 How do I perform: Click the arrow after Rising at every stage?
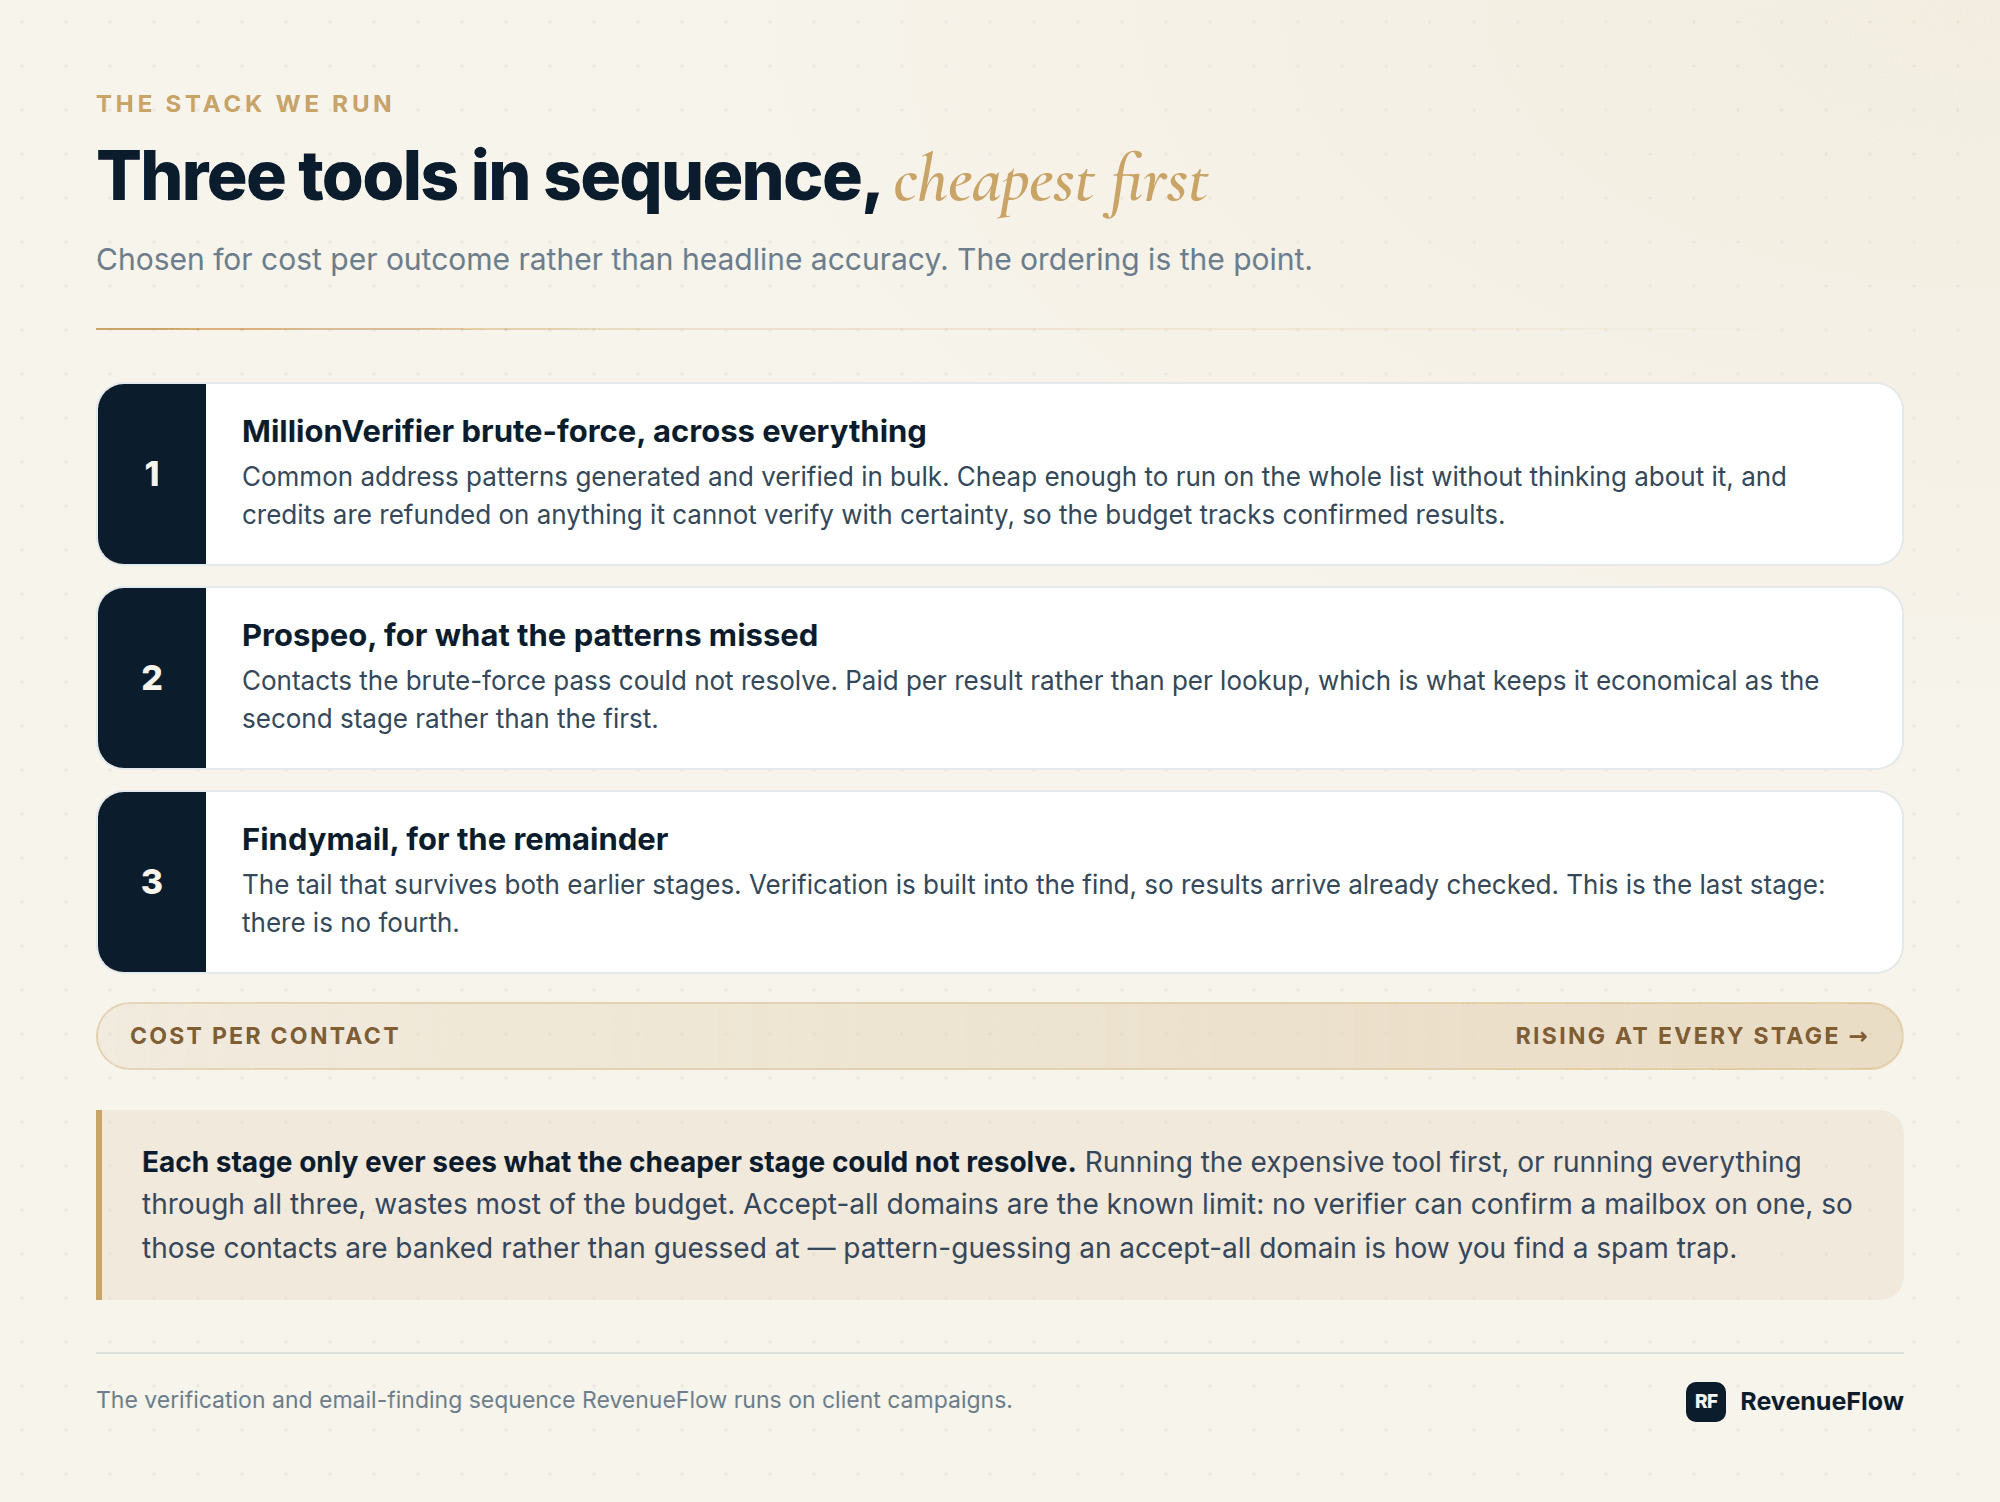(1859, 1036)
